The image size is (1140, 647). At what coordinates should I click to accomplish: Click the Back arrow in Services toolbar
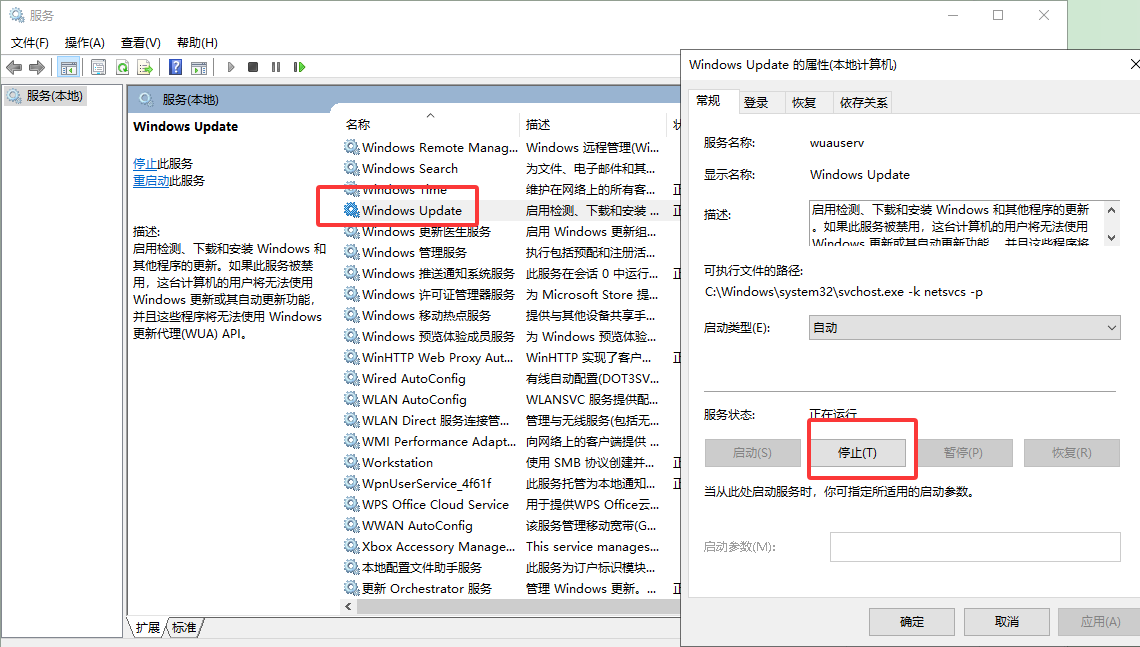(14, 68)
